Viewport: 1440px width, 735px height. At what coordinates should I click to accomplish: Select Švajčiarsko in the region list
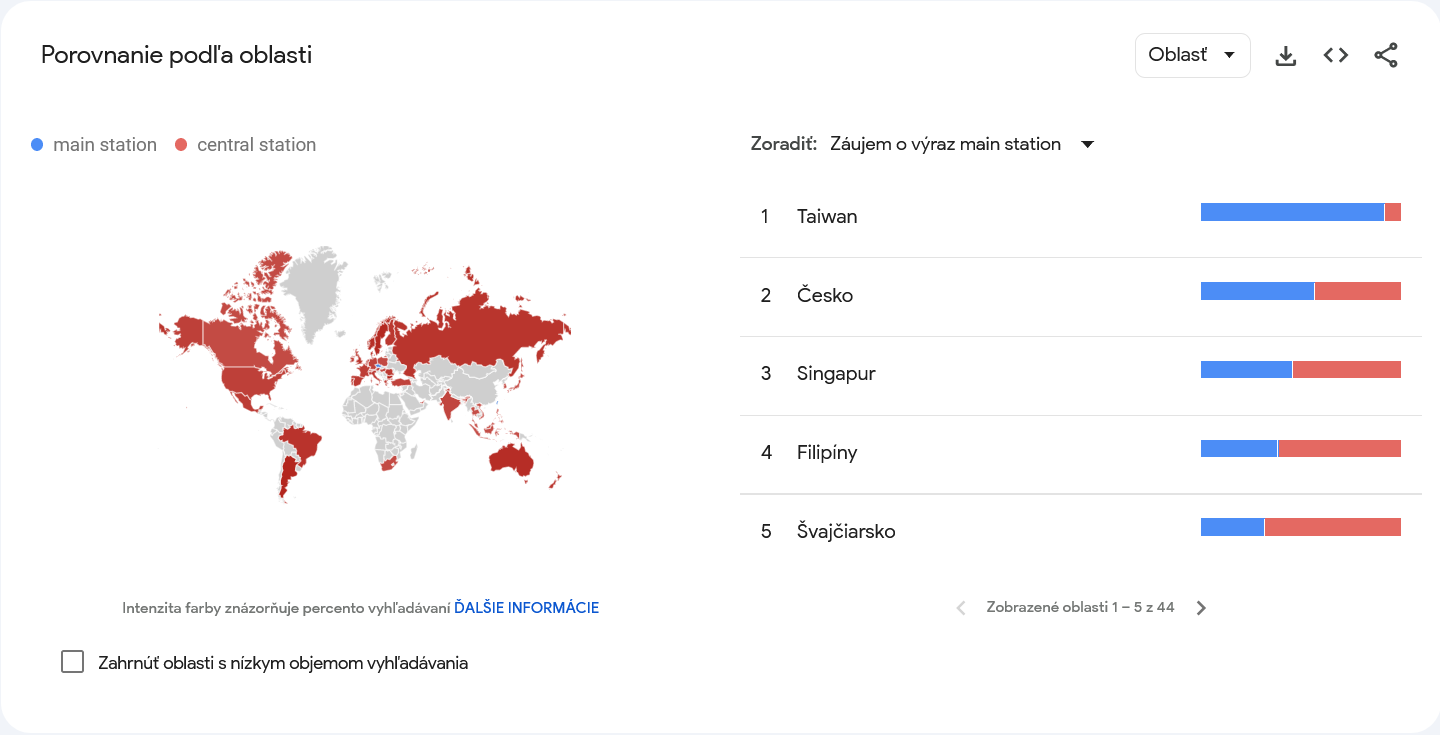click(846, 532)
